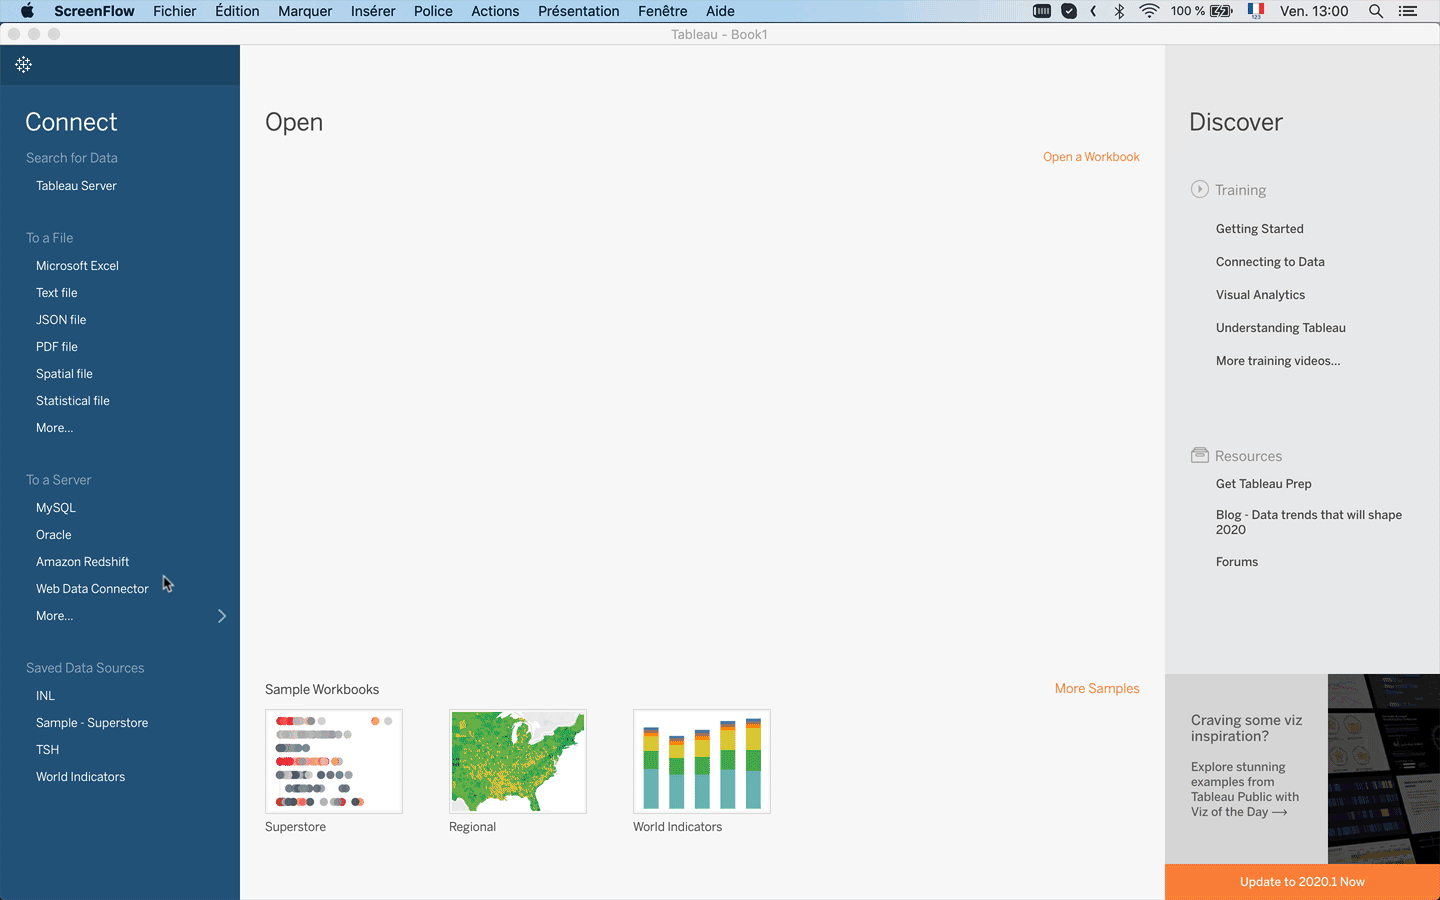The height and width of the screenshot is (900, 1440).
Task: Click the Get Tableau Prep link
Action: [1264, 484]
